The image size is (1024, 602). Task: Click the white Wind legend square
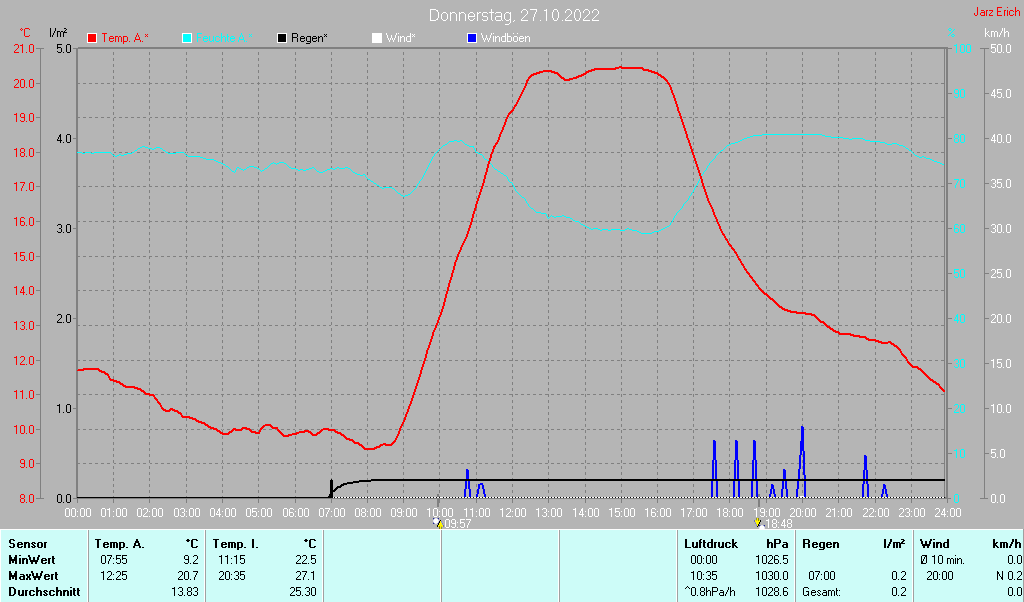377,38
